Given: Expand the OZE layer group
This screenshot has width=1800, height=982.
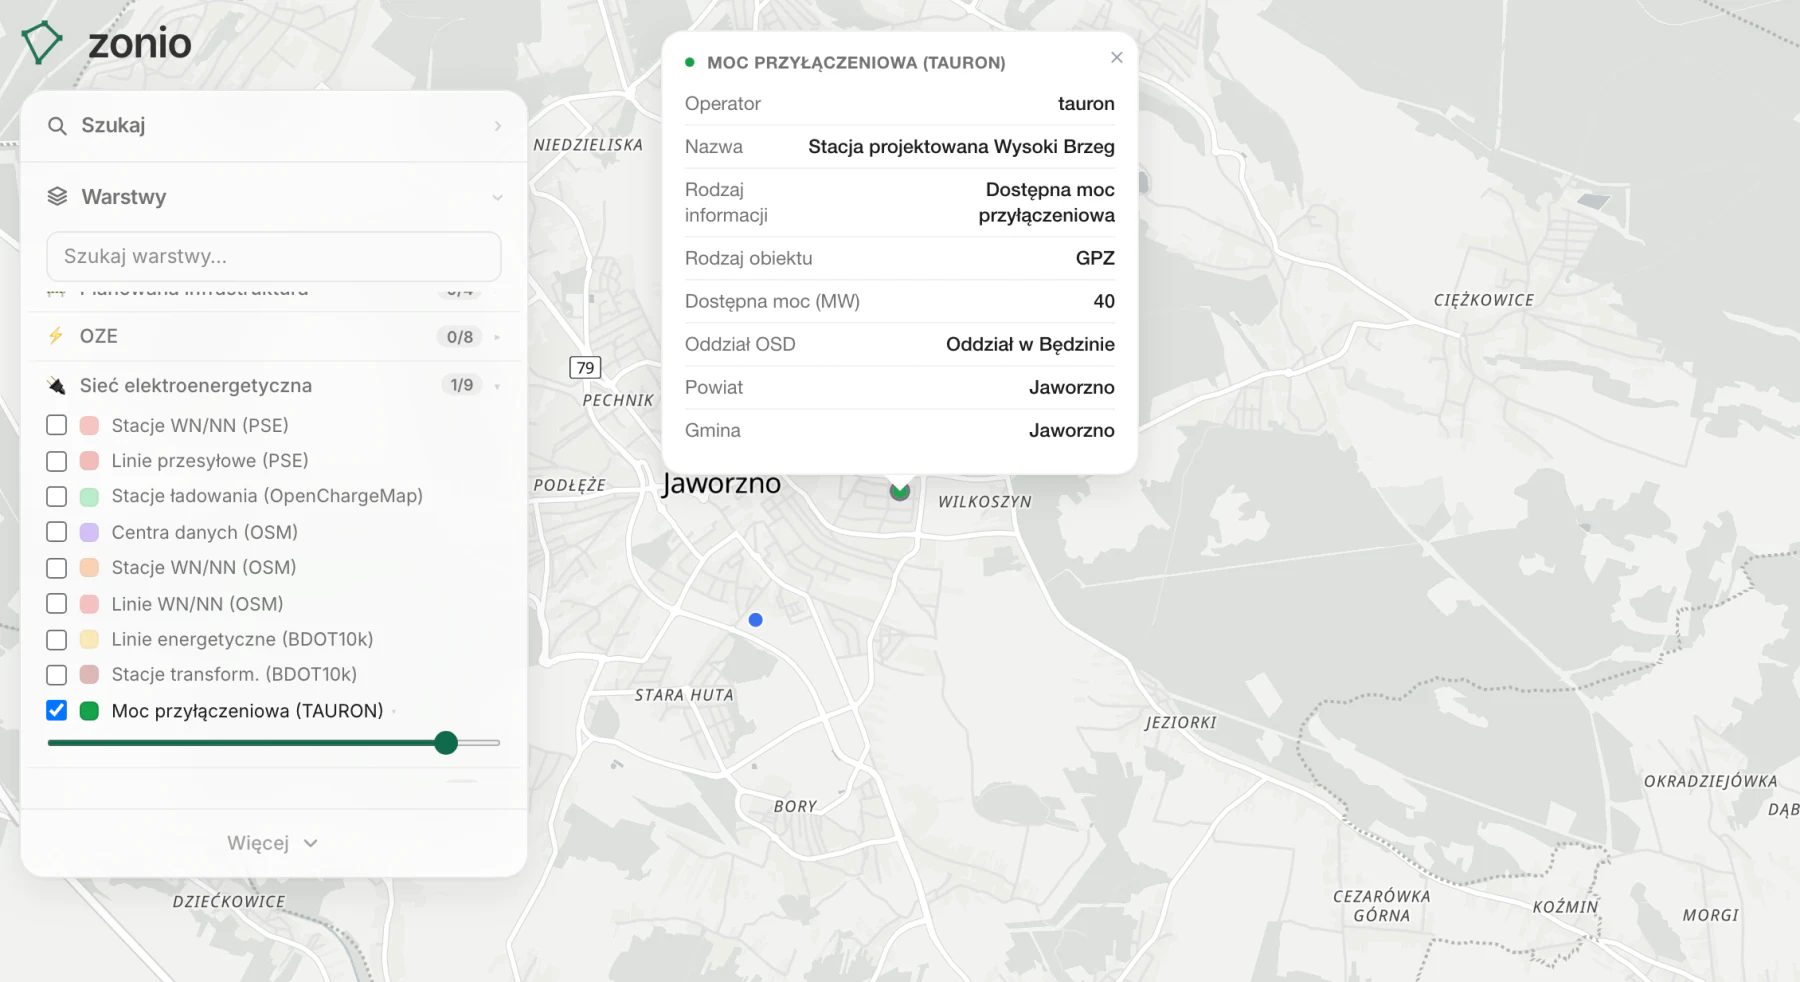Looking at the screenshot, I should [x=497, y=337].
